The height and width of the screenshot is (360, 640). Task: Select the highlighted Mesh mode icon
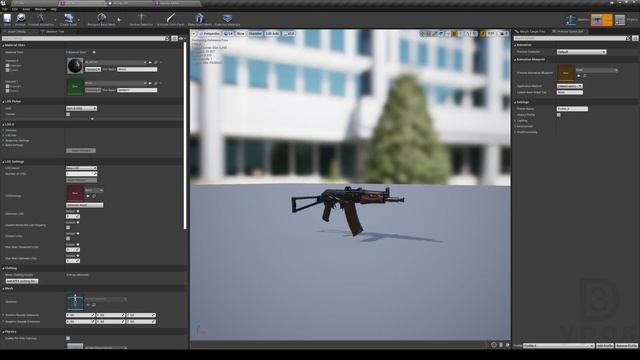click(601, 20)
